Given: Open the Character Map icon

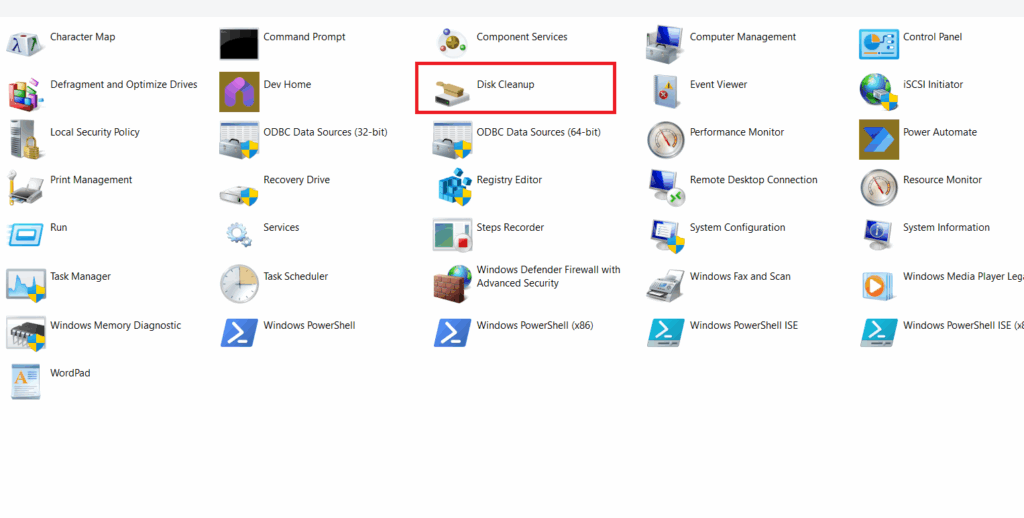Looking at the screenshot, I should tap(25, 44).
